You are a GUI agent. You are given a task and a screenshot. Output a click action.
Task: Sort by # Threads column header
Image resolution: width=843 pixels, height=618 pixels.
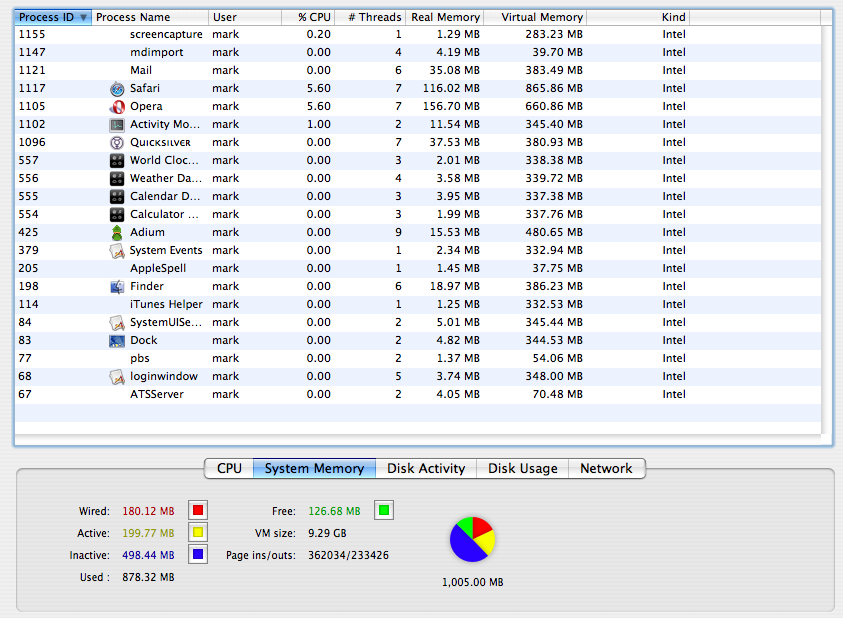(x=370, y=17)
